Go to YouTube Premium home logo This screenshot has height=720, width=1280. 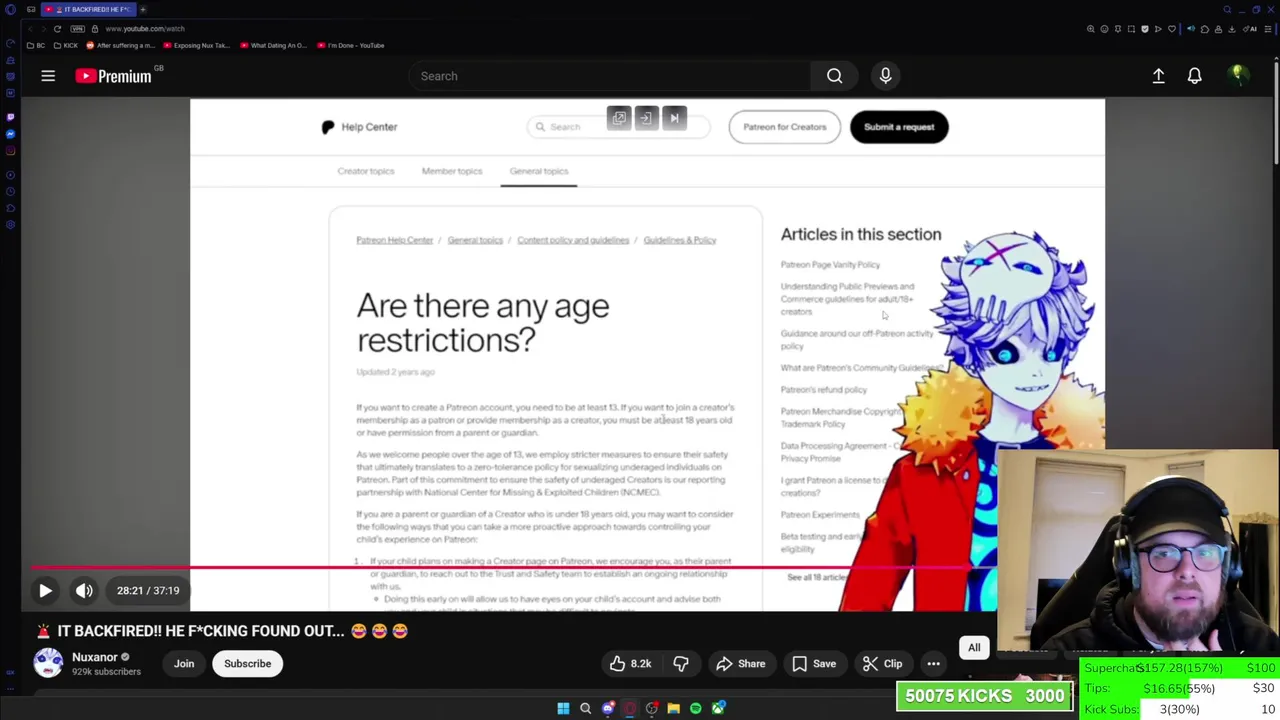tap(113, 76)
